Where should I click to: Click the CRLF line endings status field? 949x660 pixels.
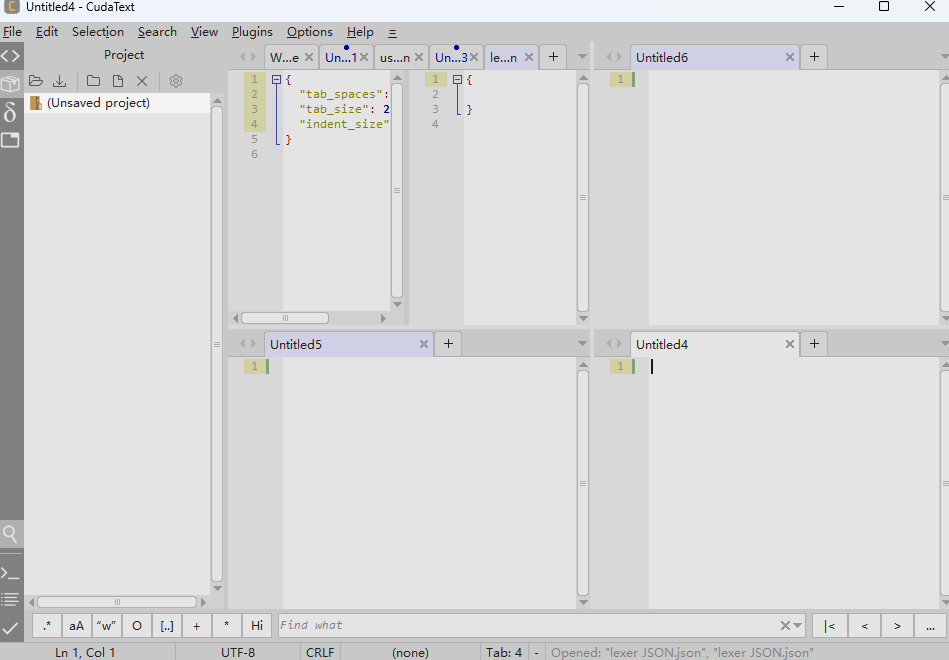tap(320, 652)
